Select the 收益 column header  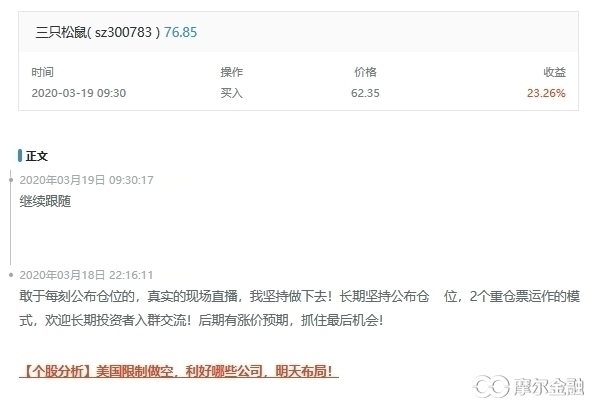(554, 72)
